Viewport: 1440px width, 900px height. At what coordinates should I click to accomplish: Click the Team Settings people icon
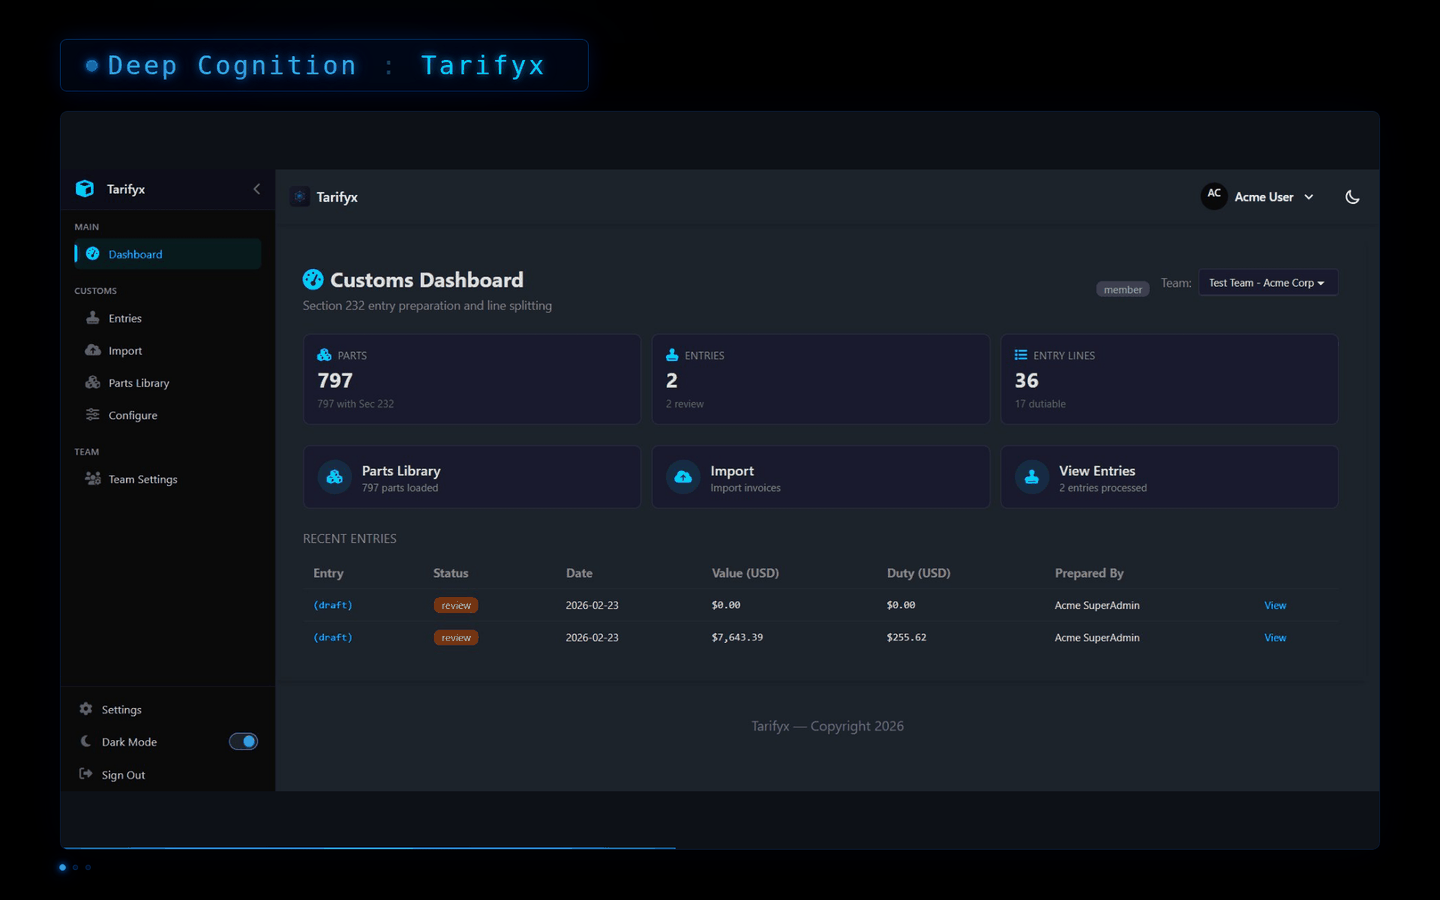[93, 479]
